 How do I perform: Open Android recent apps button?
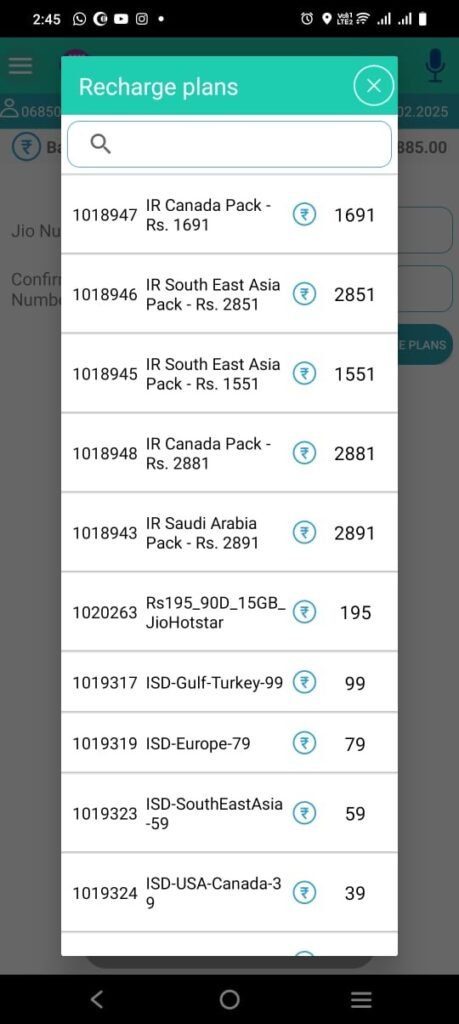tap(361, 999)
